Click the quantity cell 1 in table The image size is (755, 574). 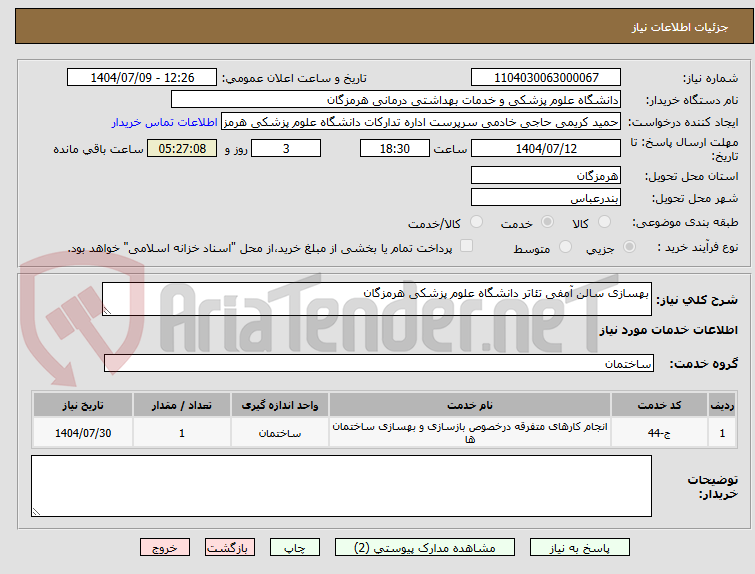tap(182, 433)
